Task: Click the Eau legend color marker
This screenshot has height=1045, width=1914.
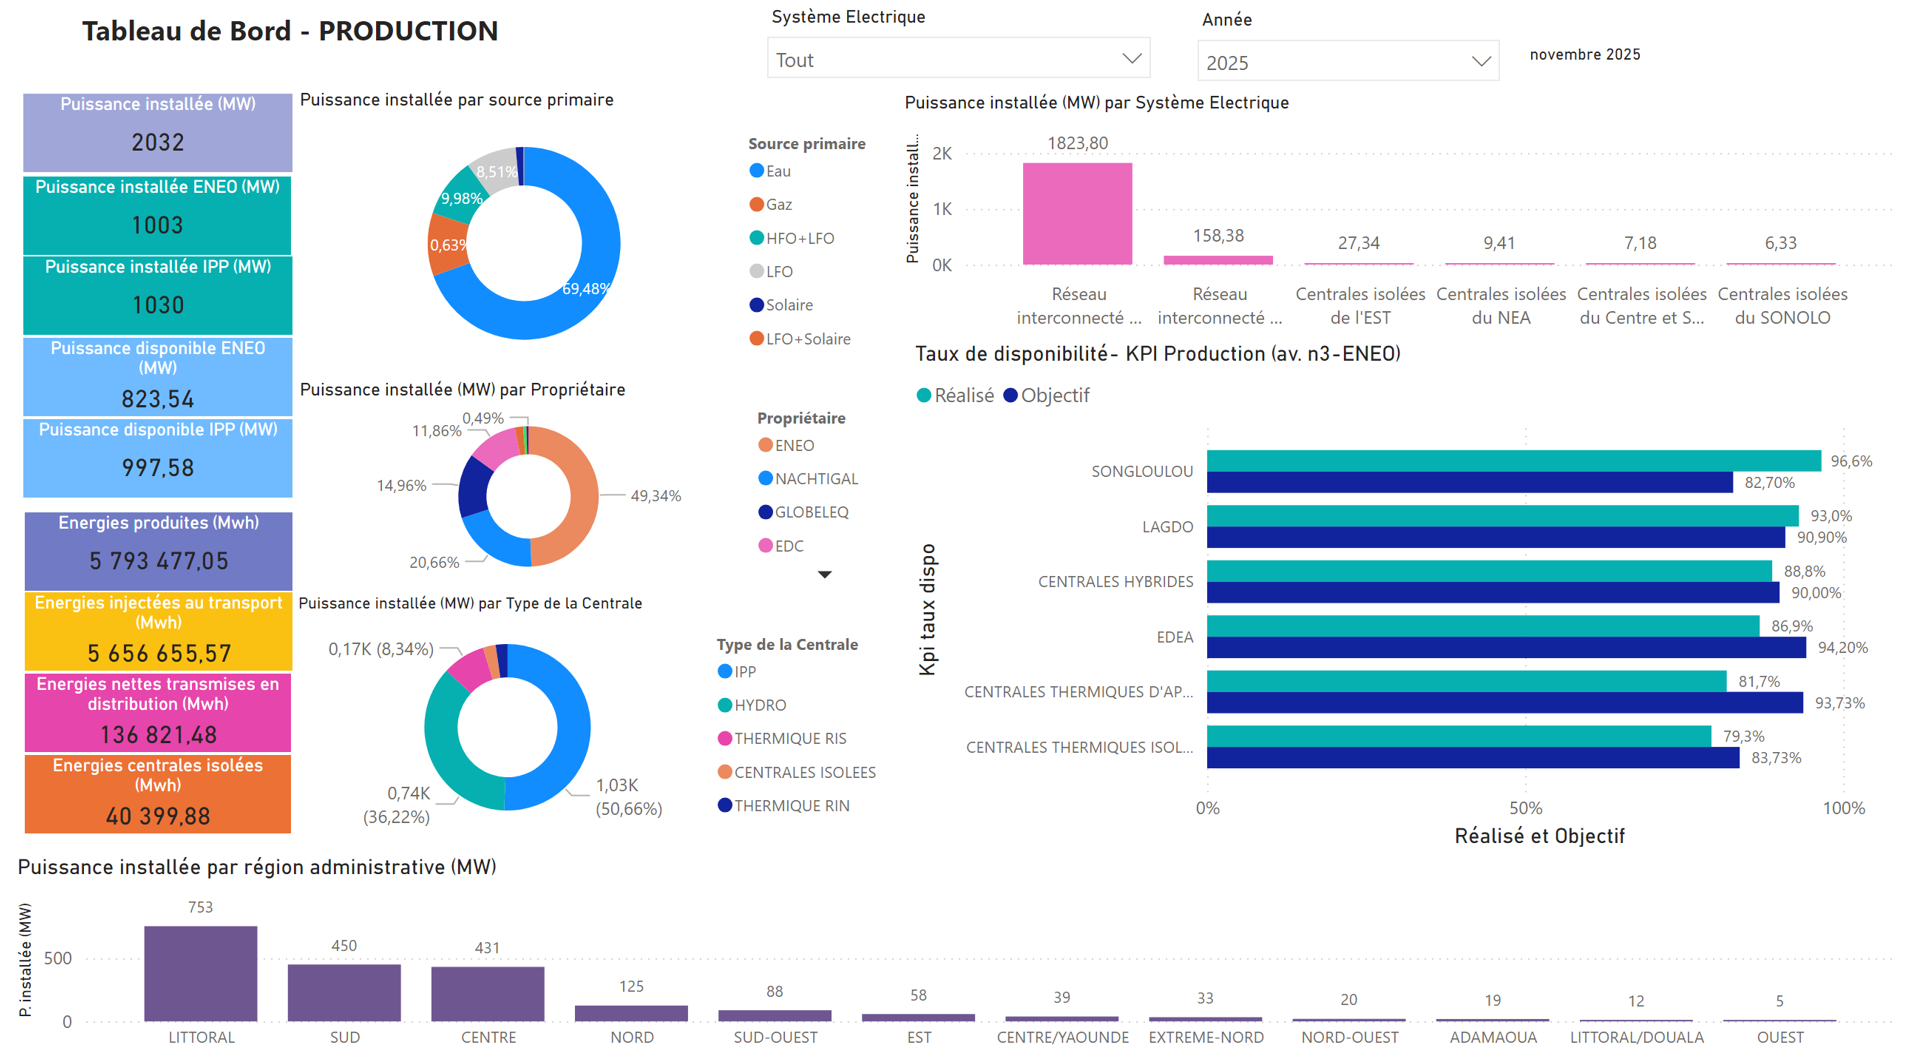Action: pyautogui.click(x=757, y=171)
